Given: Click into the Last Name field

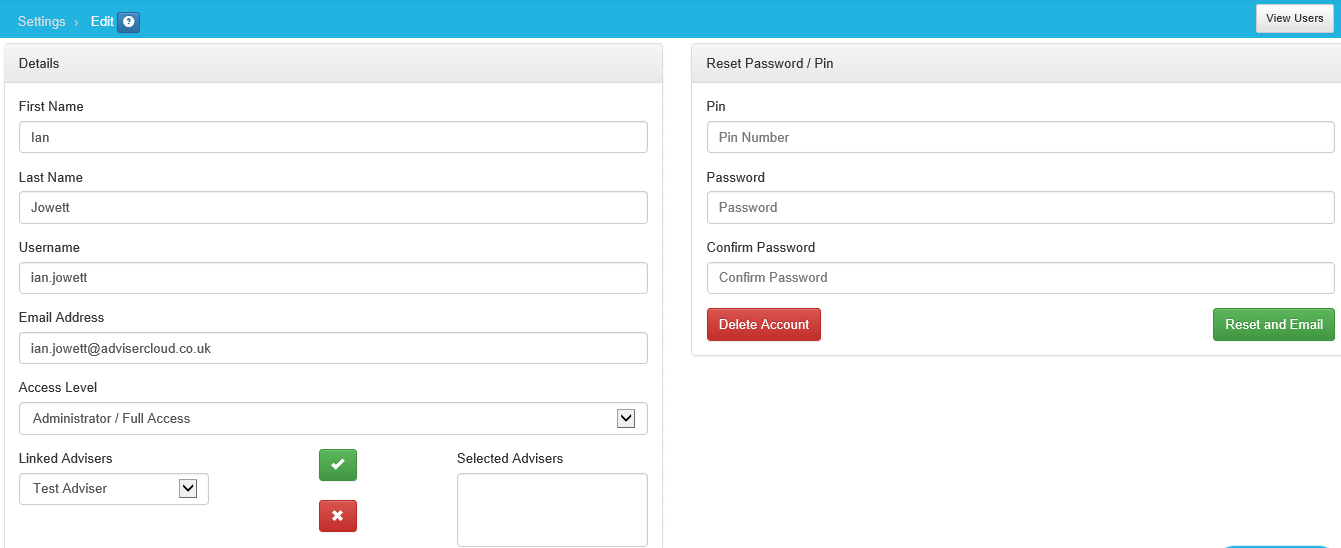Looking at the screenshot, I should pyautogui.click(x=333, y=208).
